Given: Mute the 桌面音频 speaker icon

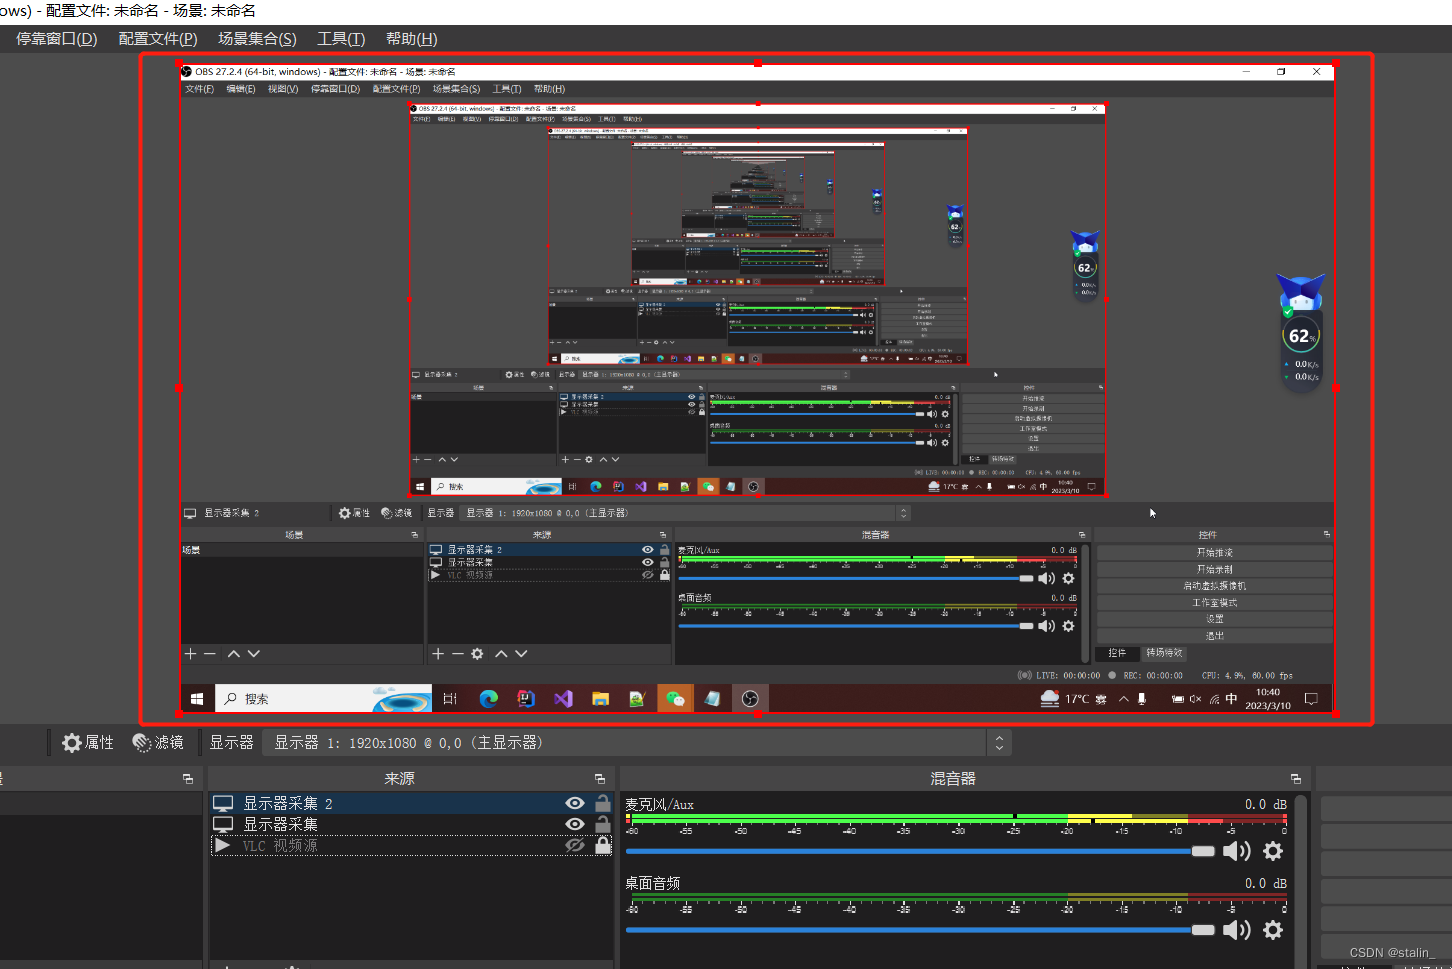Looking at the screenshot, I should [x=1236, y=930].
